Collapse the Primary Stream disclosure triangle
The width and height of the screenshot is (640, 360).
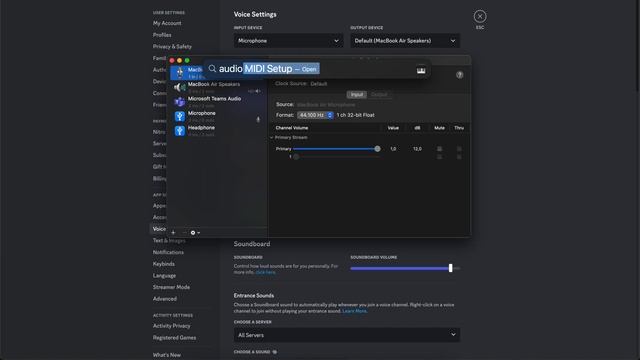[x=271, y=138]
